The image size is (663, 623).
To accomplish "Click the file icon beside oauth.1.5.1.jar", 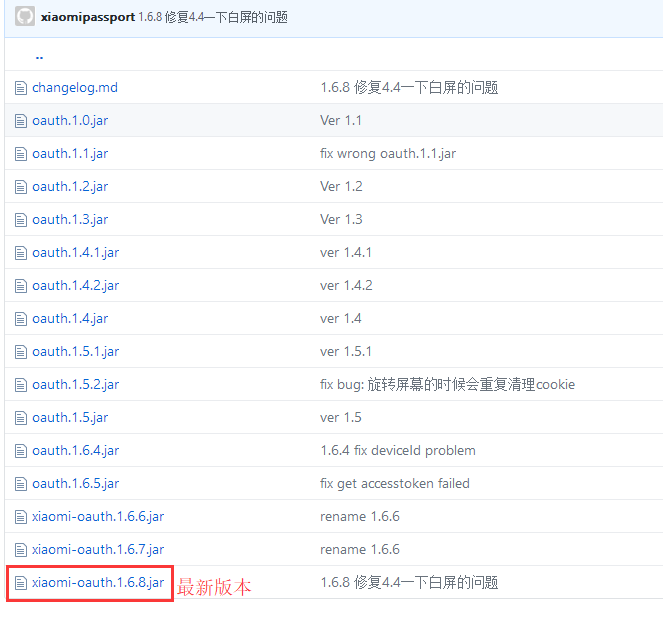I will pyautogui.click(x=21, y=352).
